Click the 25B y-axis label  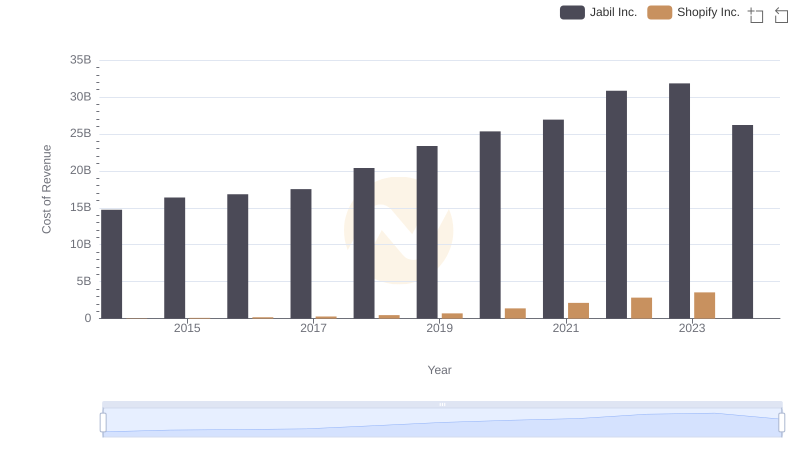(81, 134)
